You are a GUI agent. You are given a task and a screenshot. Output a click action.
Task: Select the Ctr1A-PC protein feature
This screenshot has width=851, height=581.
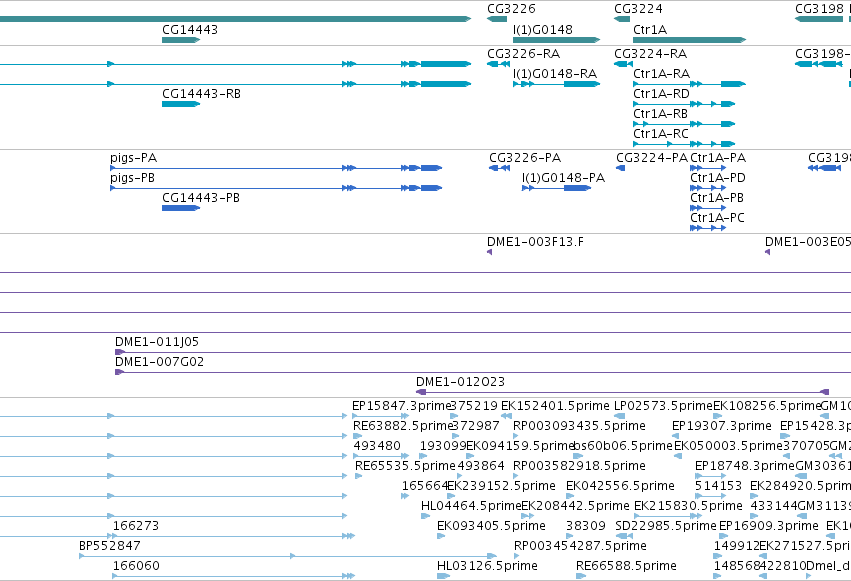[x=708, y=228]
